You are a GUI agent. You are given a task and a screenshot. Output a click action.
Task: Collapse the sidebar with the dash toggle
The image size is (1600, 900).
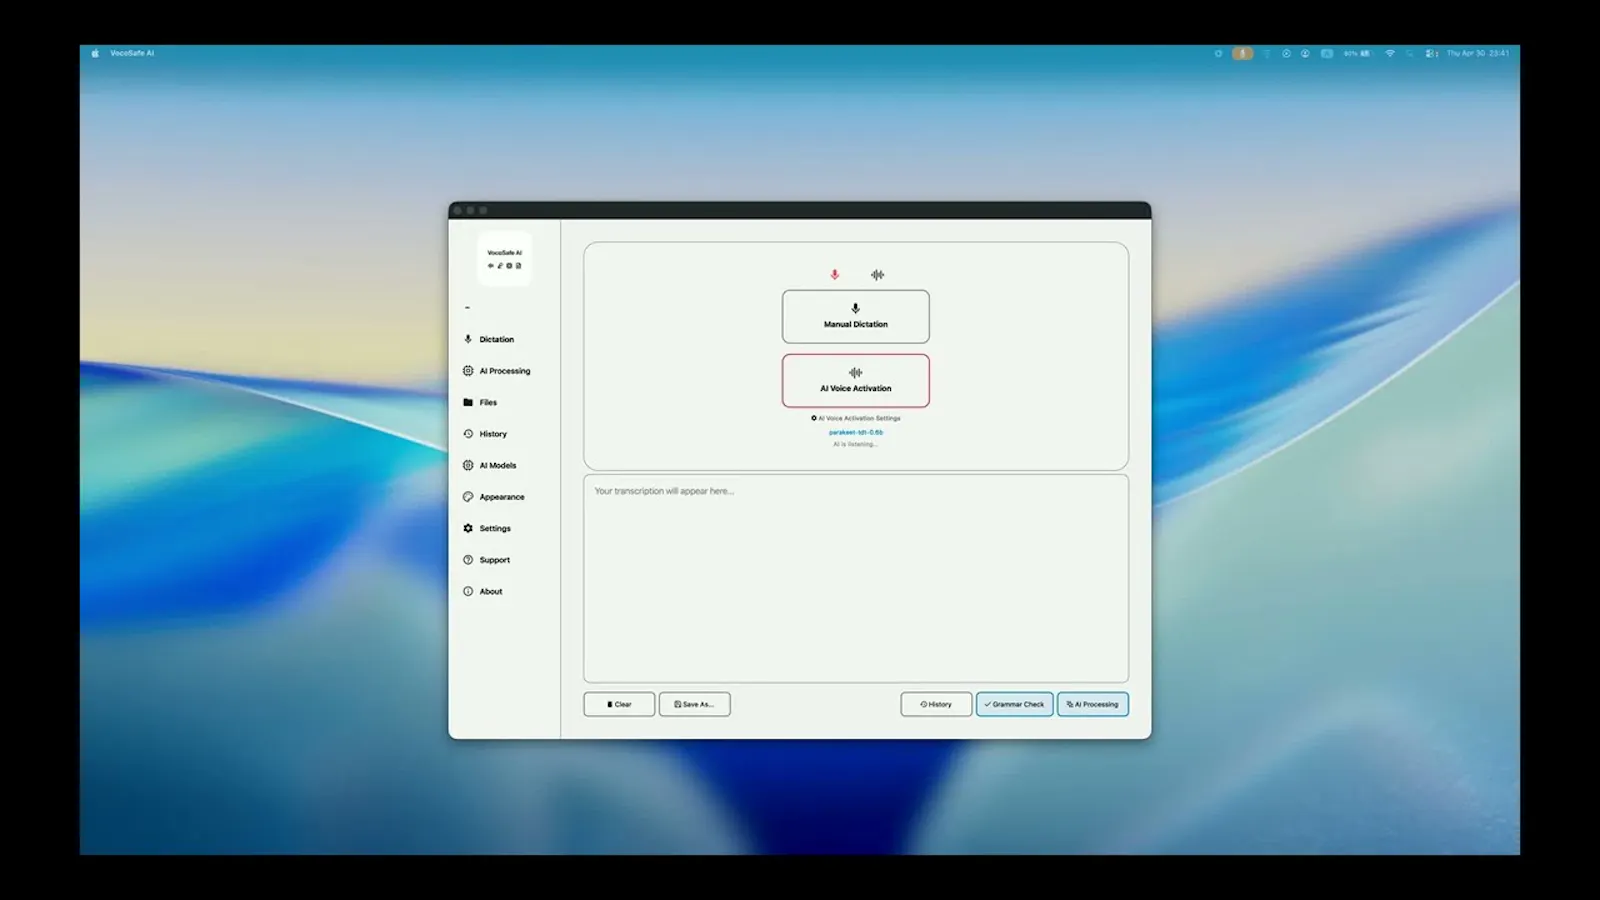click(467, 308)
